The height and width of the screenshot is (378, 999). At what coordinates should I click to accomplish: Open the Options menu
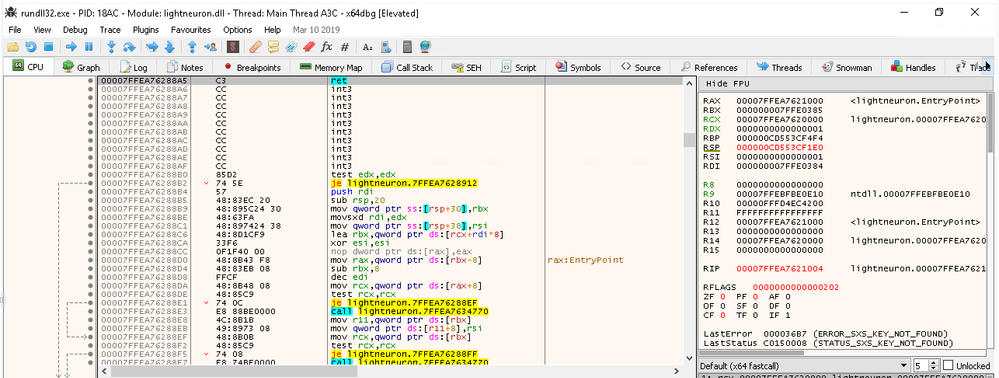tap(238, 30)
